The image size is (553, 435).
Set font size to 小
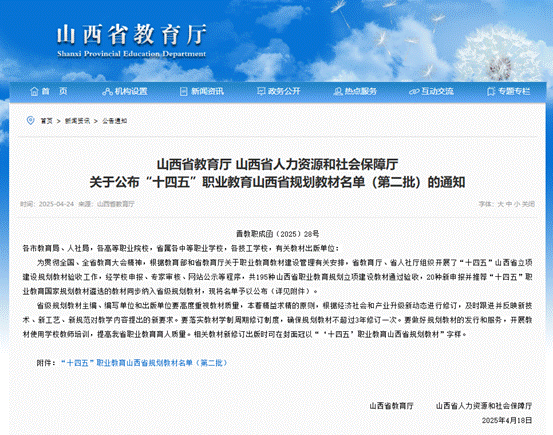pyautogui.click(x=517, y=204)
